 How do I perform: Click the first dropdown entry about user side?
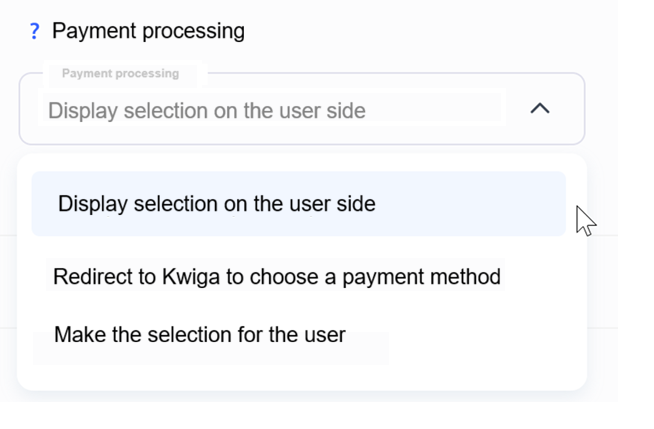click(216, 204)
